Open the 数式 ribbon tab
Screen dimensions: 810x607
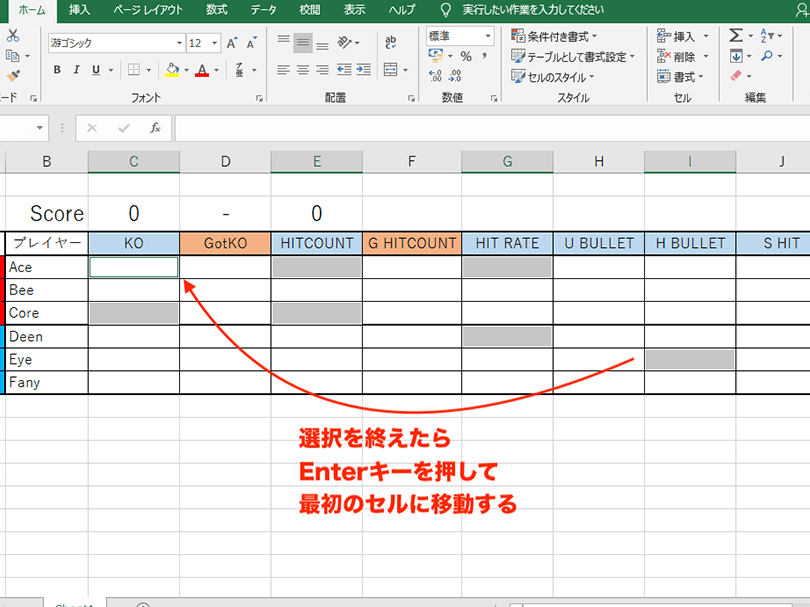216,10
